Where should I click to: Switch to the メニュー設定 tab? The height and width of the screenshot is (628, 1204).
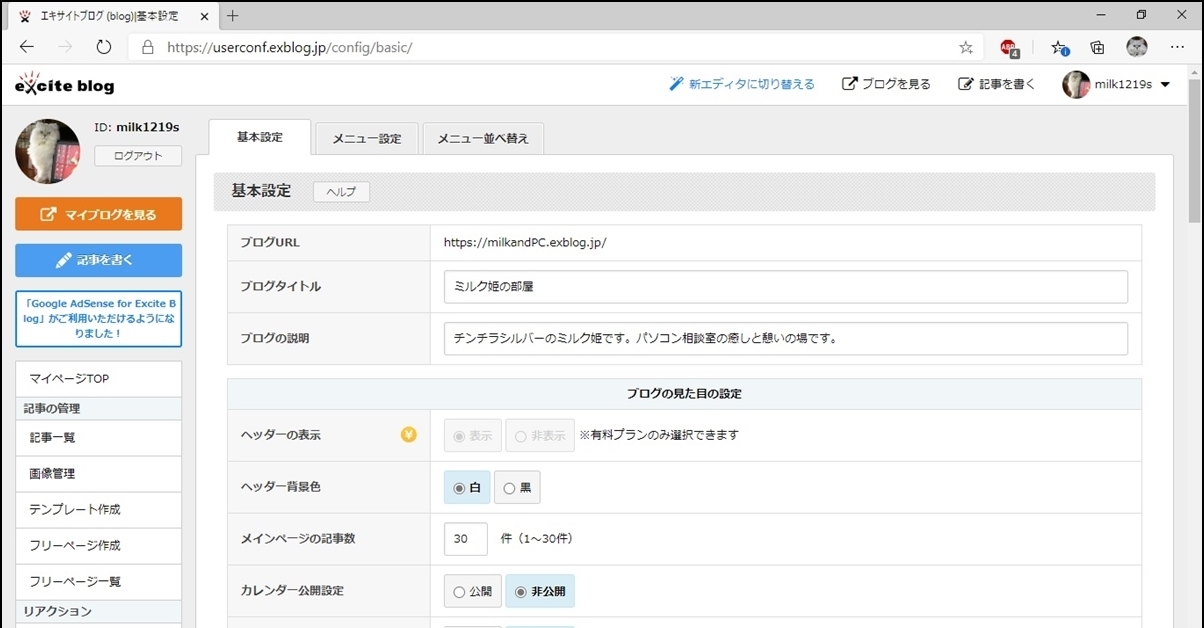(366, 139)
